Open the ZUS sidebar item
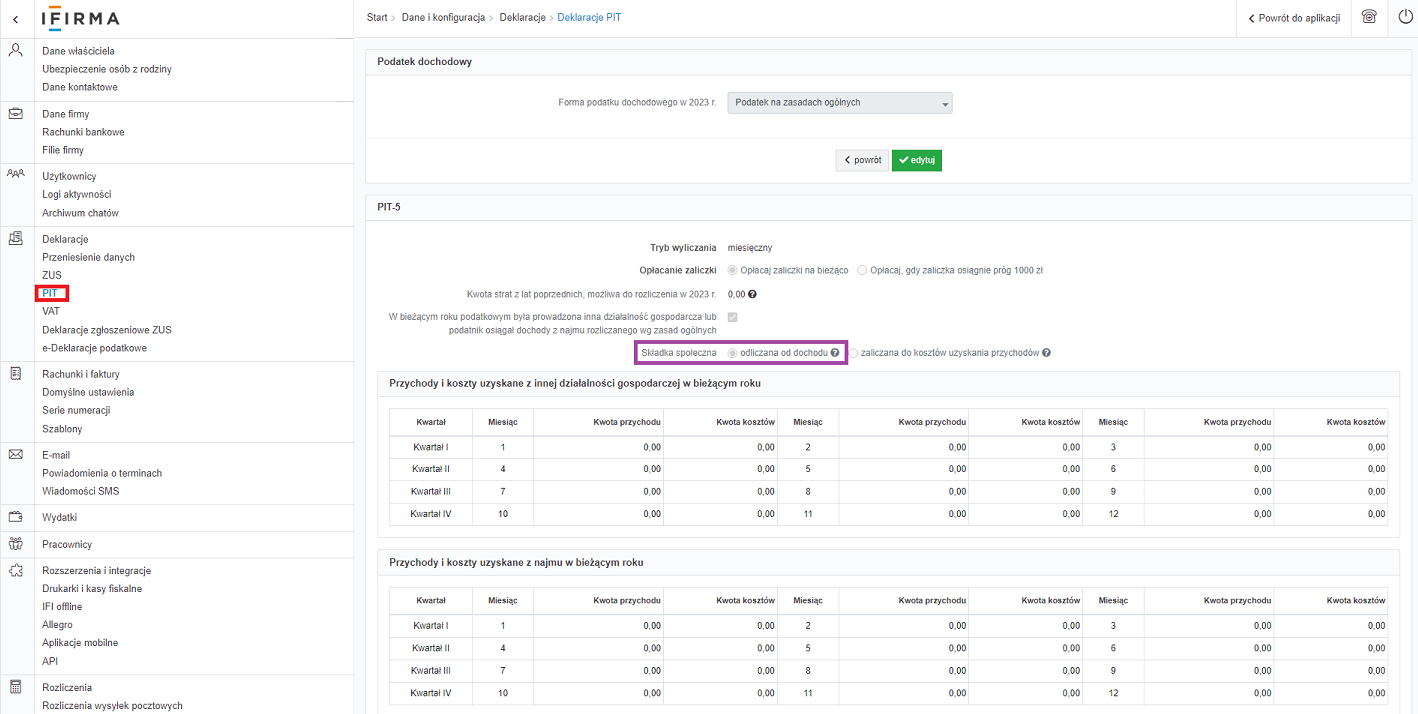The width and height of the screenshot is (1418, 714). point(52,275)
